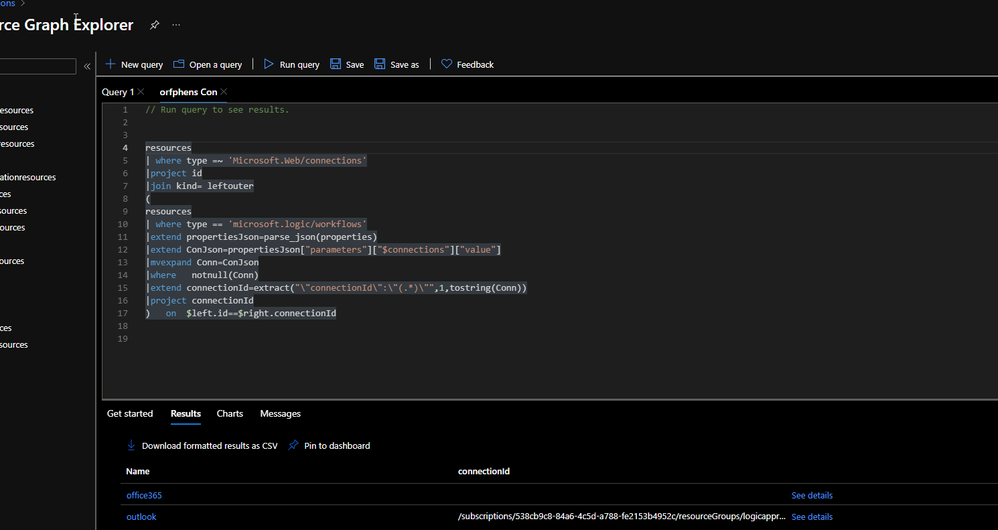Switch to the Messages tab
This screenshot has height=530, width=998.
280,414
